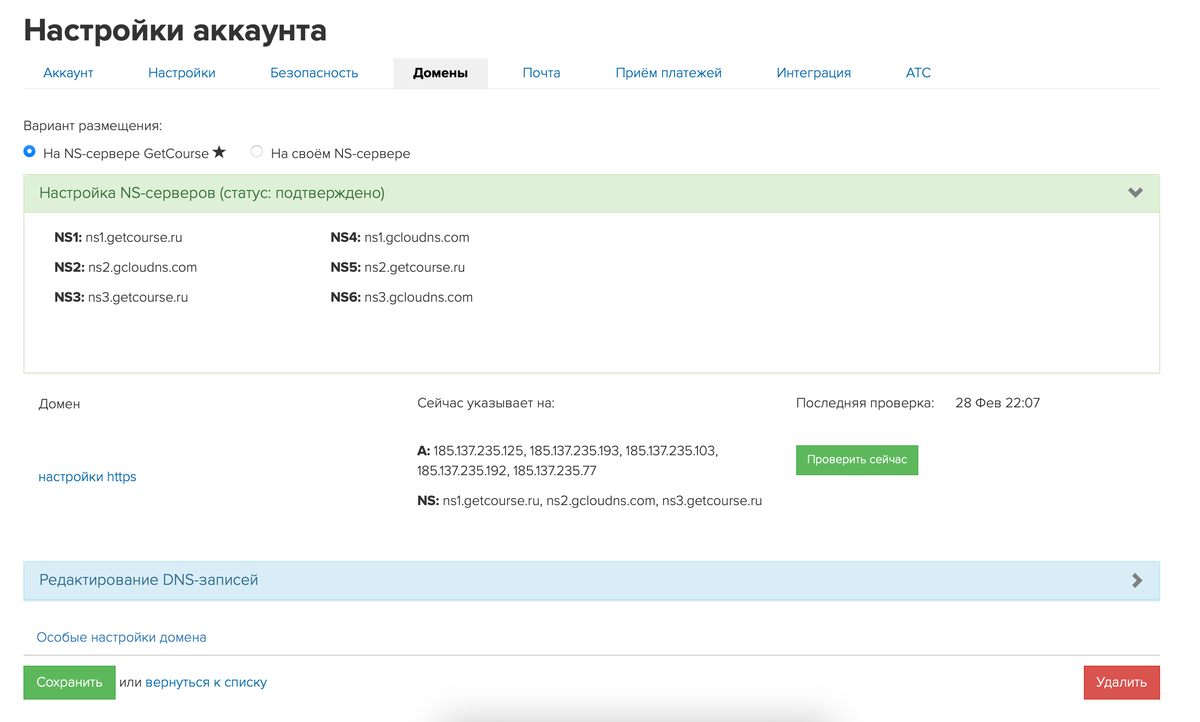The width and height of the screenshot is (1200, 722).
Task: Expand 'Редактирование DNS-записей' panel
Action: 149,580
